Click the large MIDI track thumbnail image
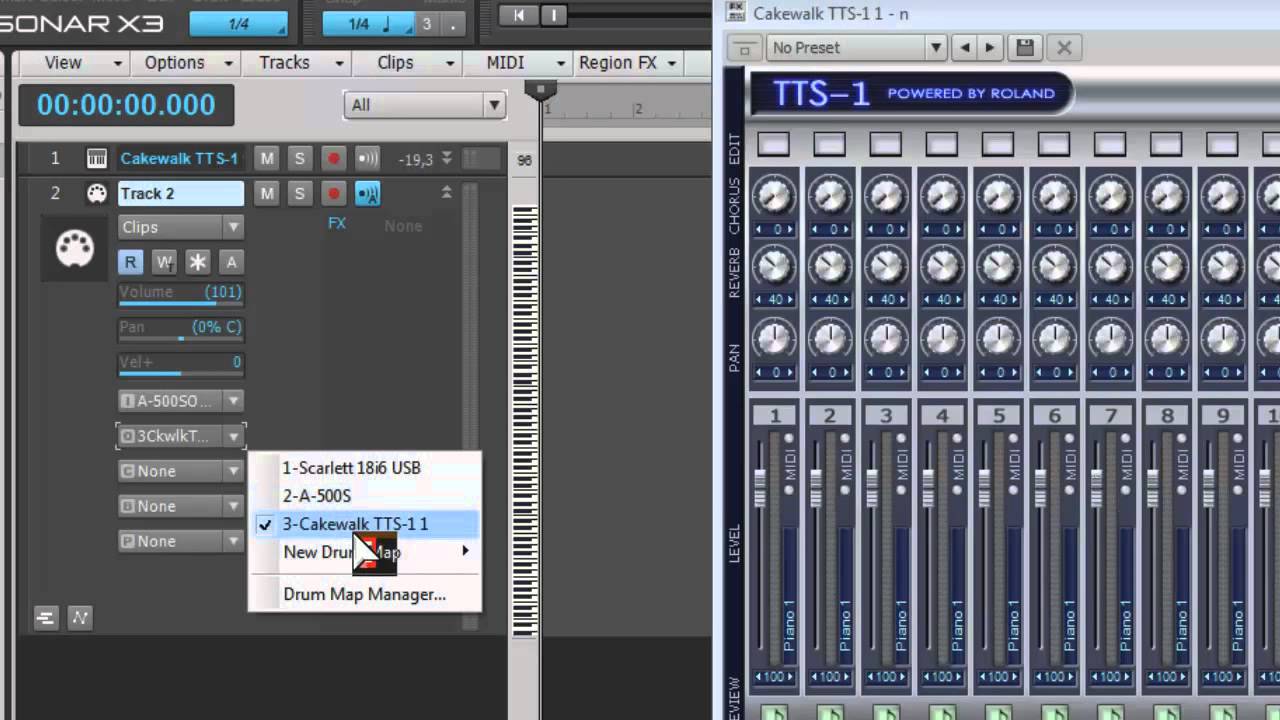 75,249
